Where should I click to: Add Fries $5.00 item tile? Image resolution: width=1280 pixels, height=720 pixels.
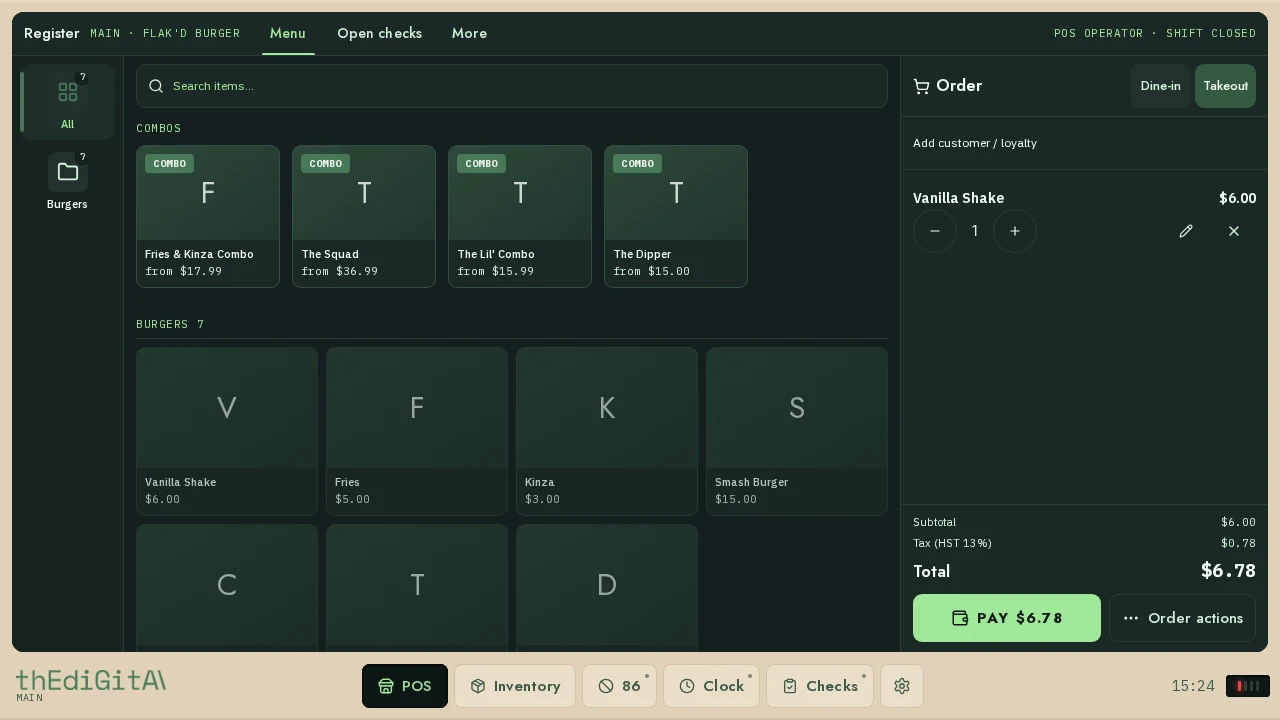[417, 431]
